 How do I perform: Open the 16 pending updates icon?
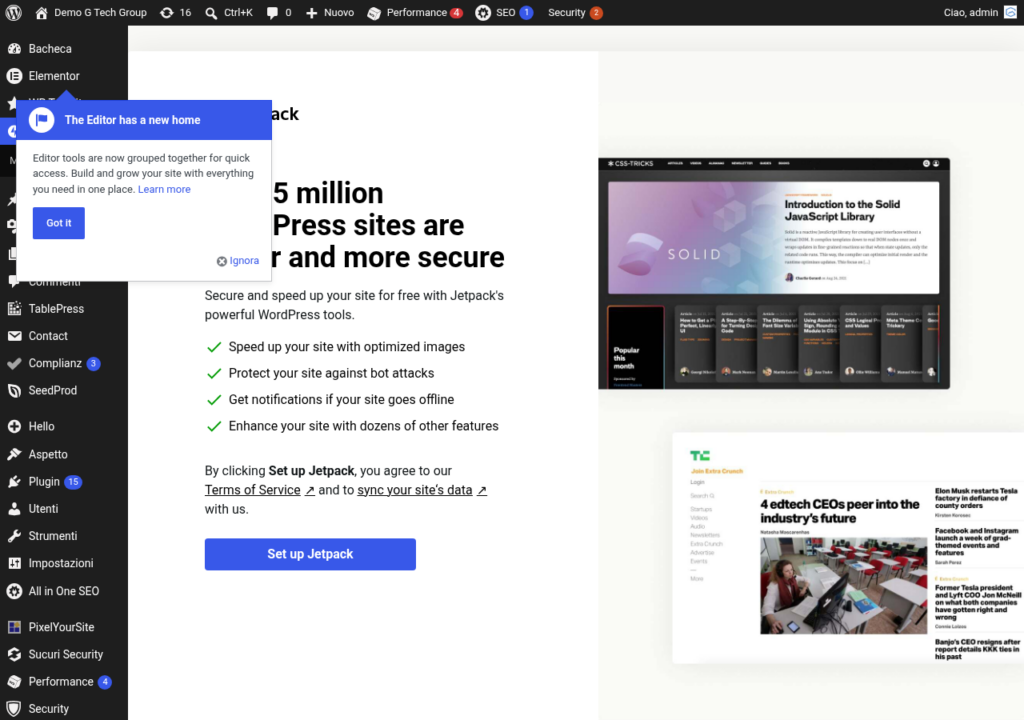click(x=176, y=12)
